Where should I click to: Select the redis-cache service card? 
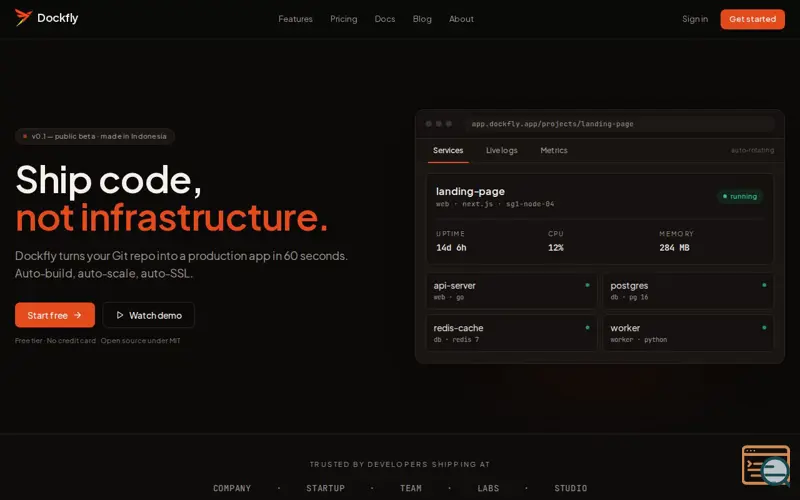pos(511,333)
